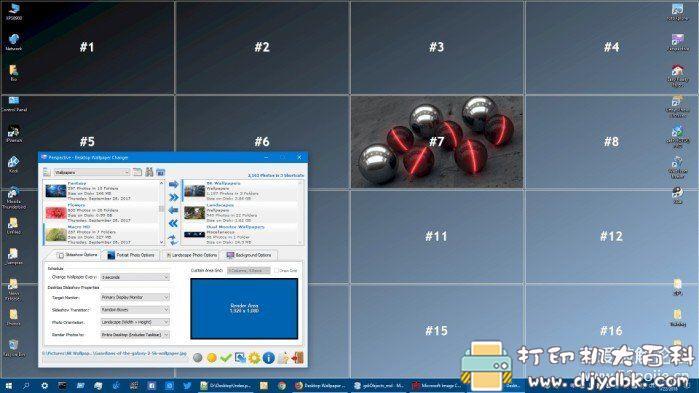Switch to the Slideshow Options tab
The width and height of the screenshot is (699, 393).
coord(76,255)
